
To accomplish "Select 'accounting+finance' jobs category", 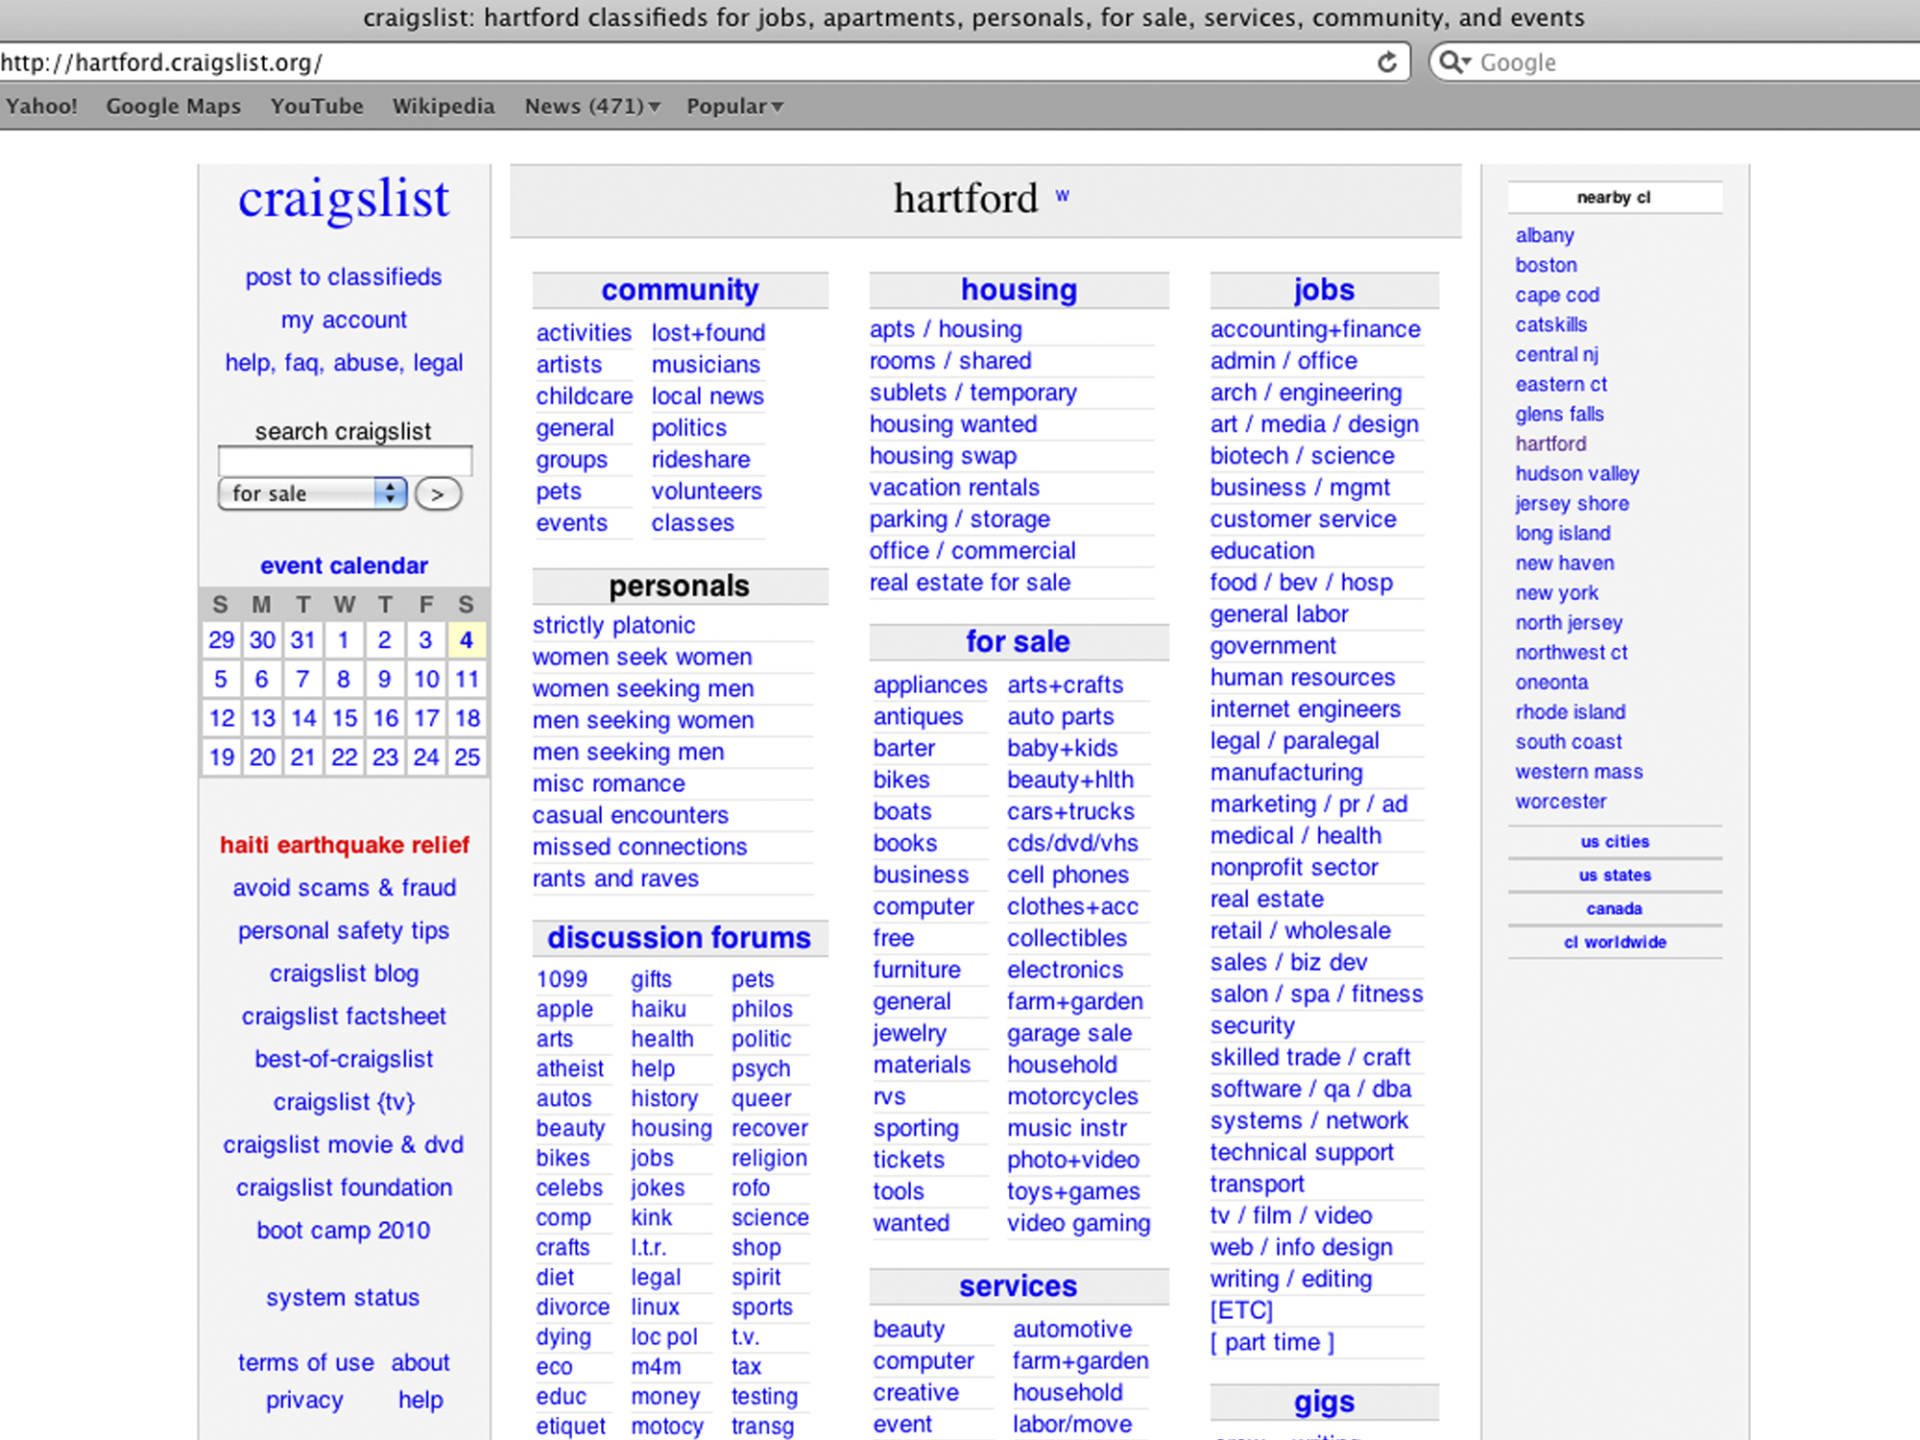I will (x=1315, y=330).
